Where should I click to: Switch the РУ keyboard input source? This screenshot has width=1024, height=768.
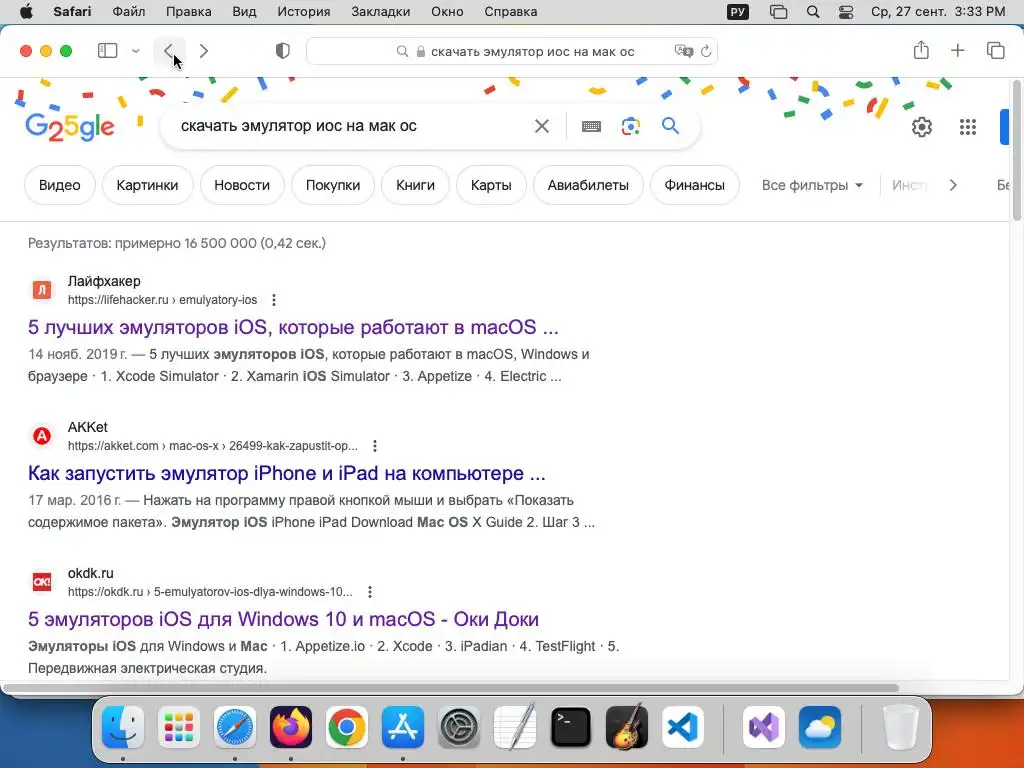(737, 12)
